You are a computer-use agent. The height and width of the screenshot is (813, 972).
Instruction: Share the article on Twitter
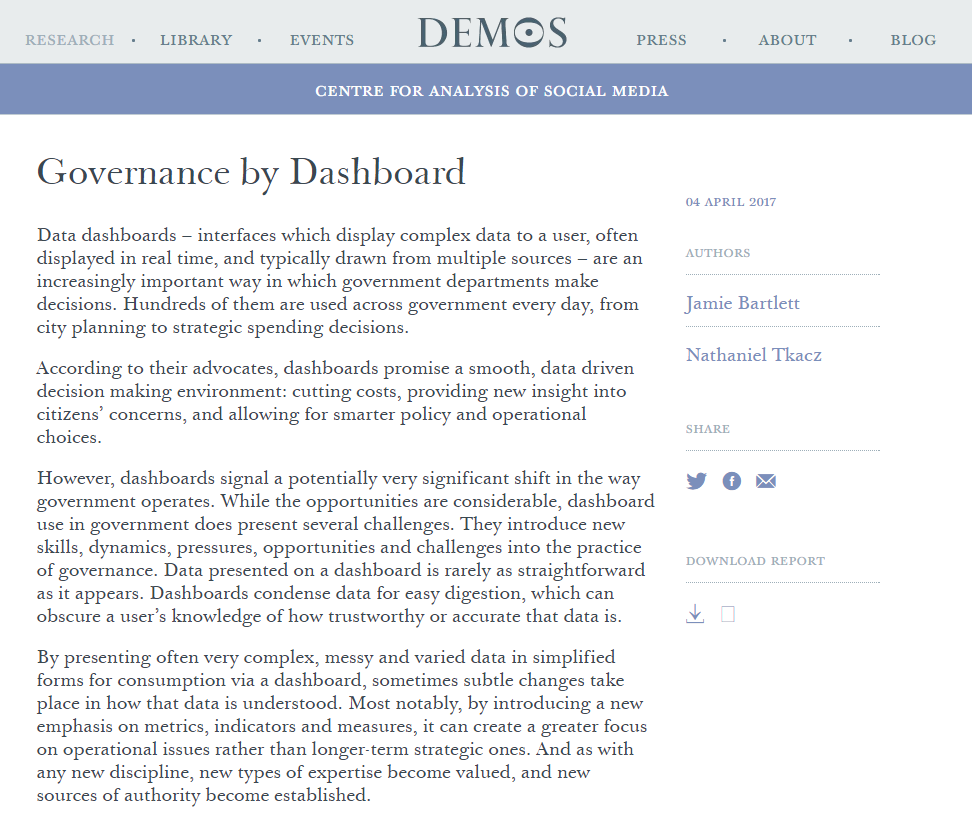[696, 481]
